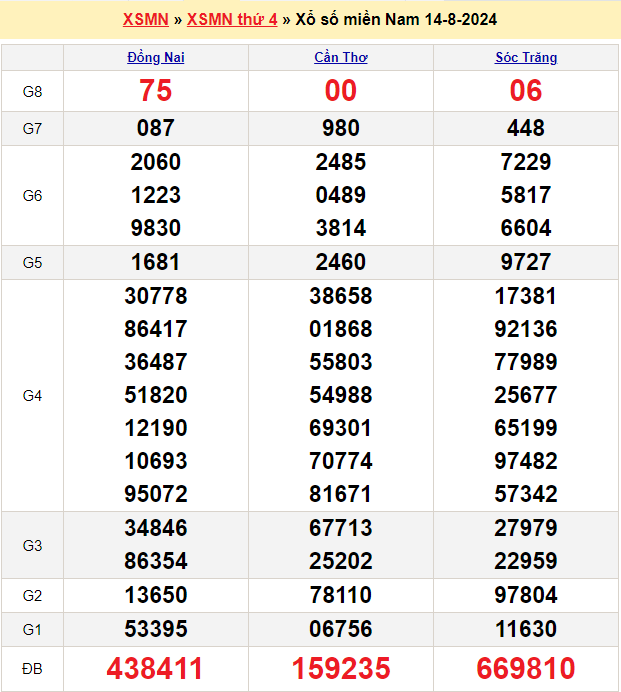Select the G4 row label
This screenshot has height=692, width=621.
click(x=32, y=396)
